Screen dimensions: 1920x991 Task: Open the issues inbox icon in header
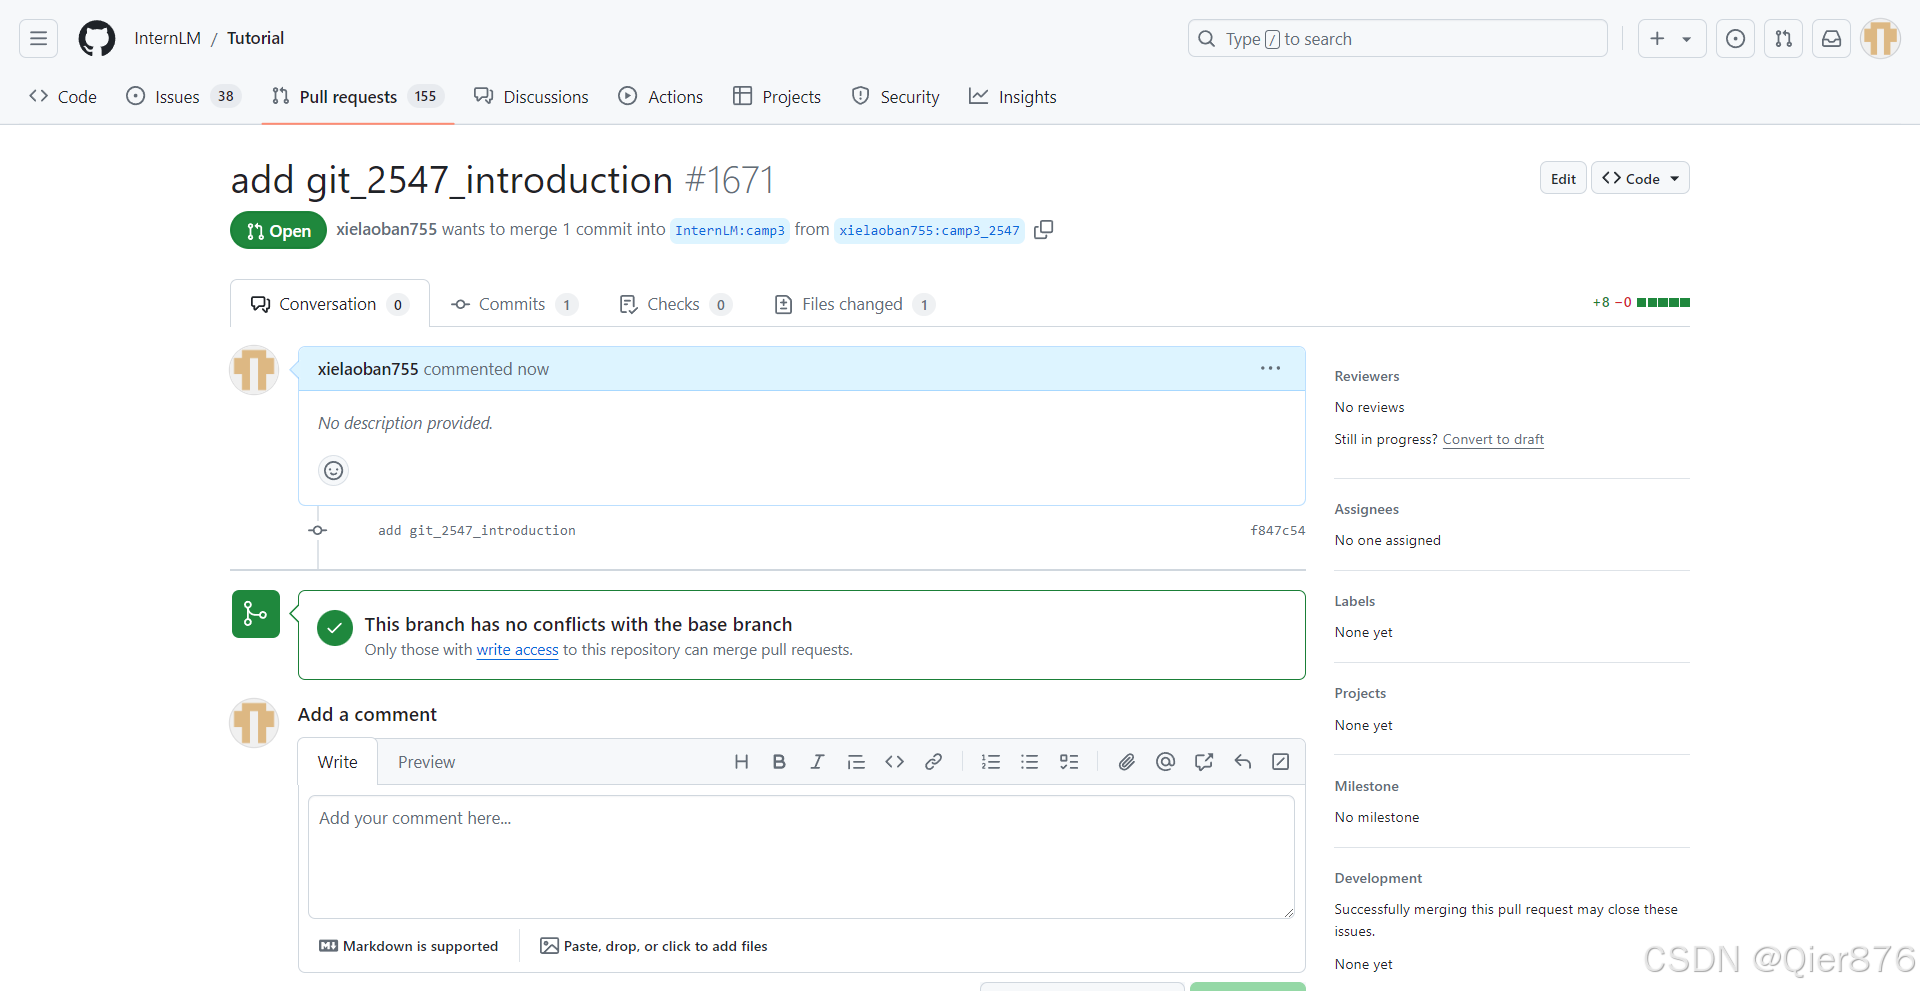pyautogui.click(x=1735, y=38)
